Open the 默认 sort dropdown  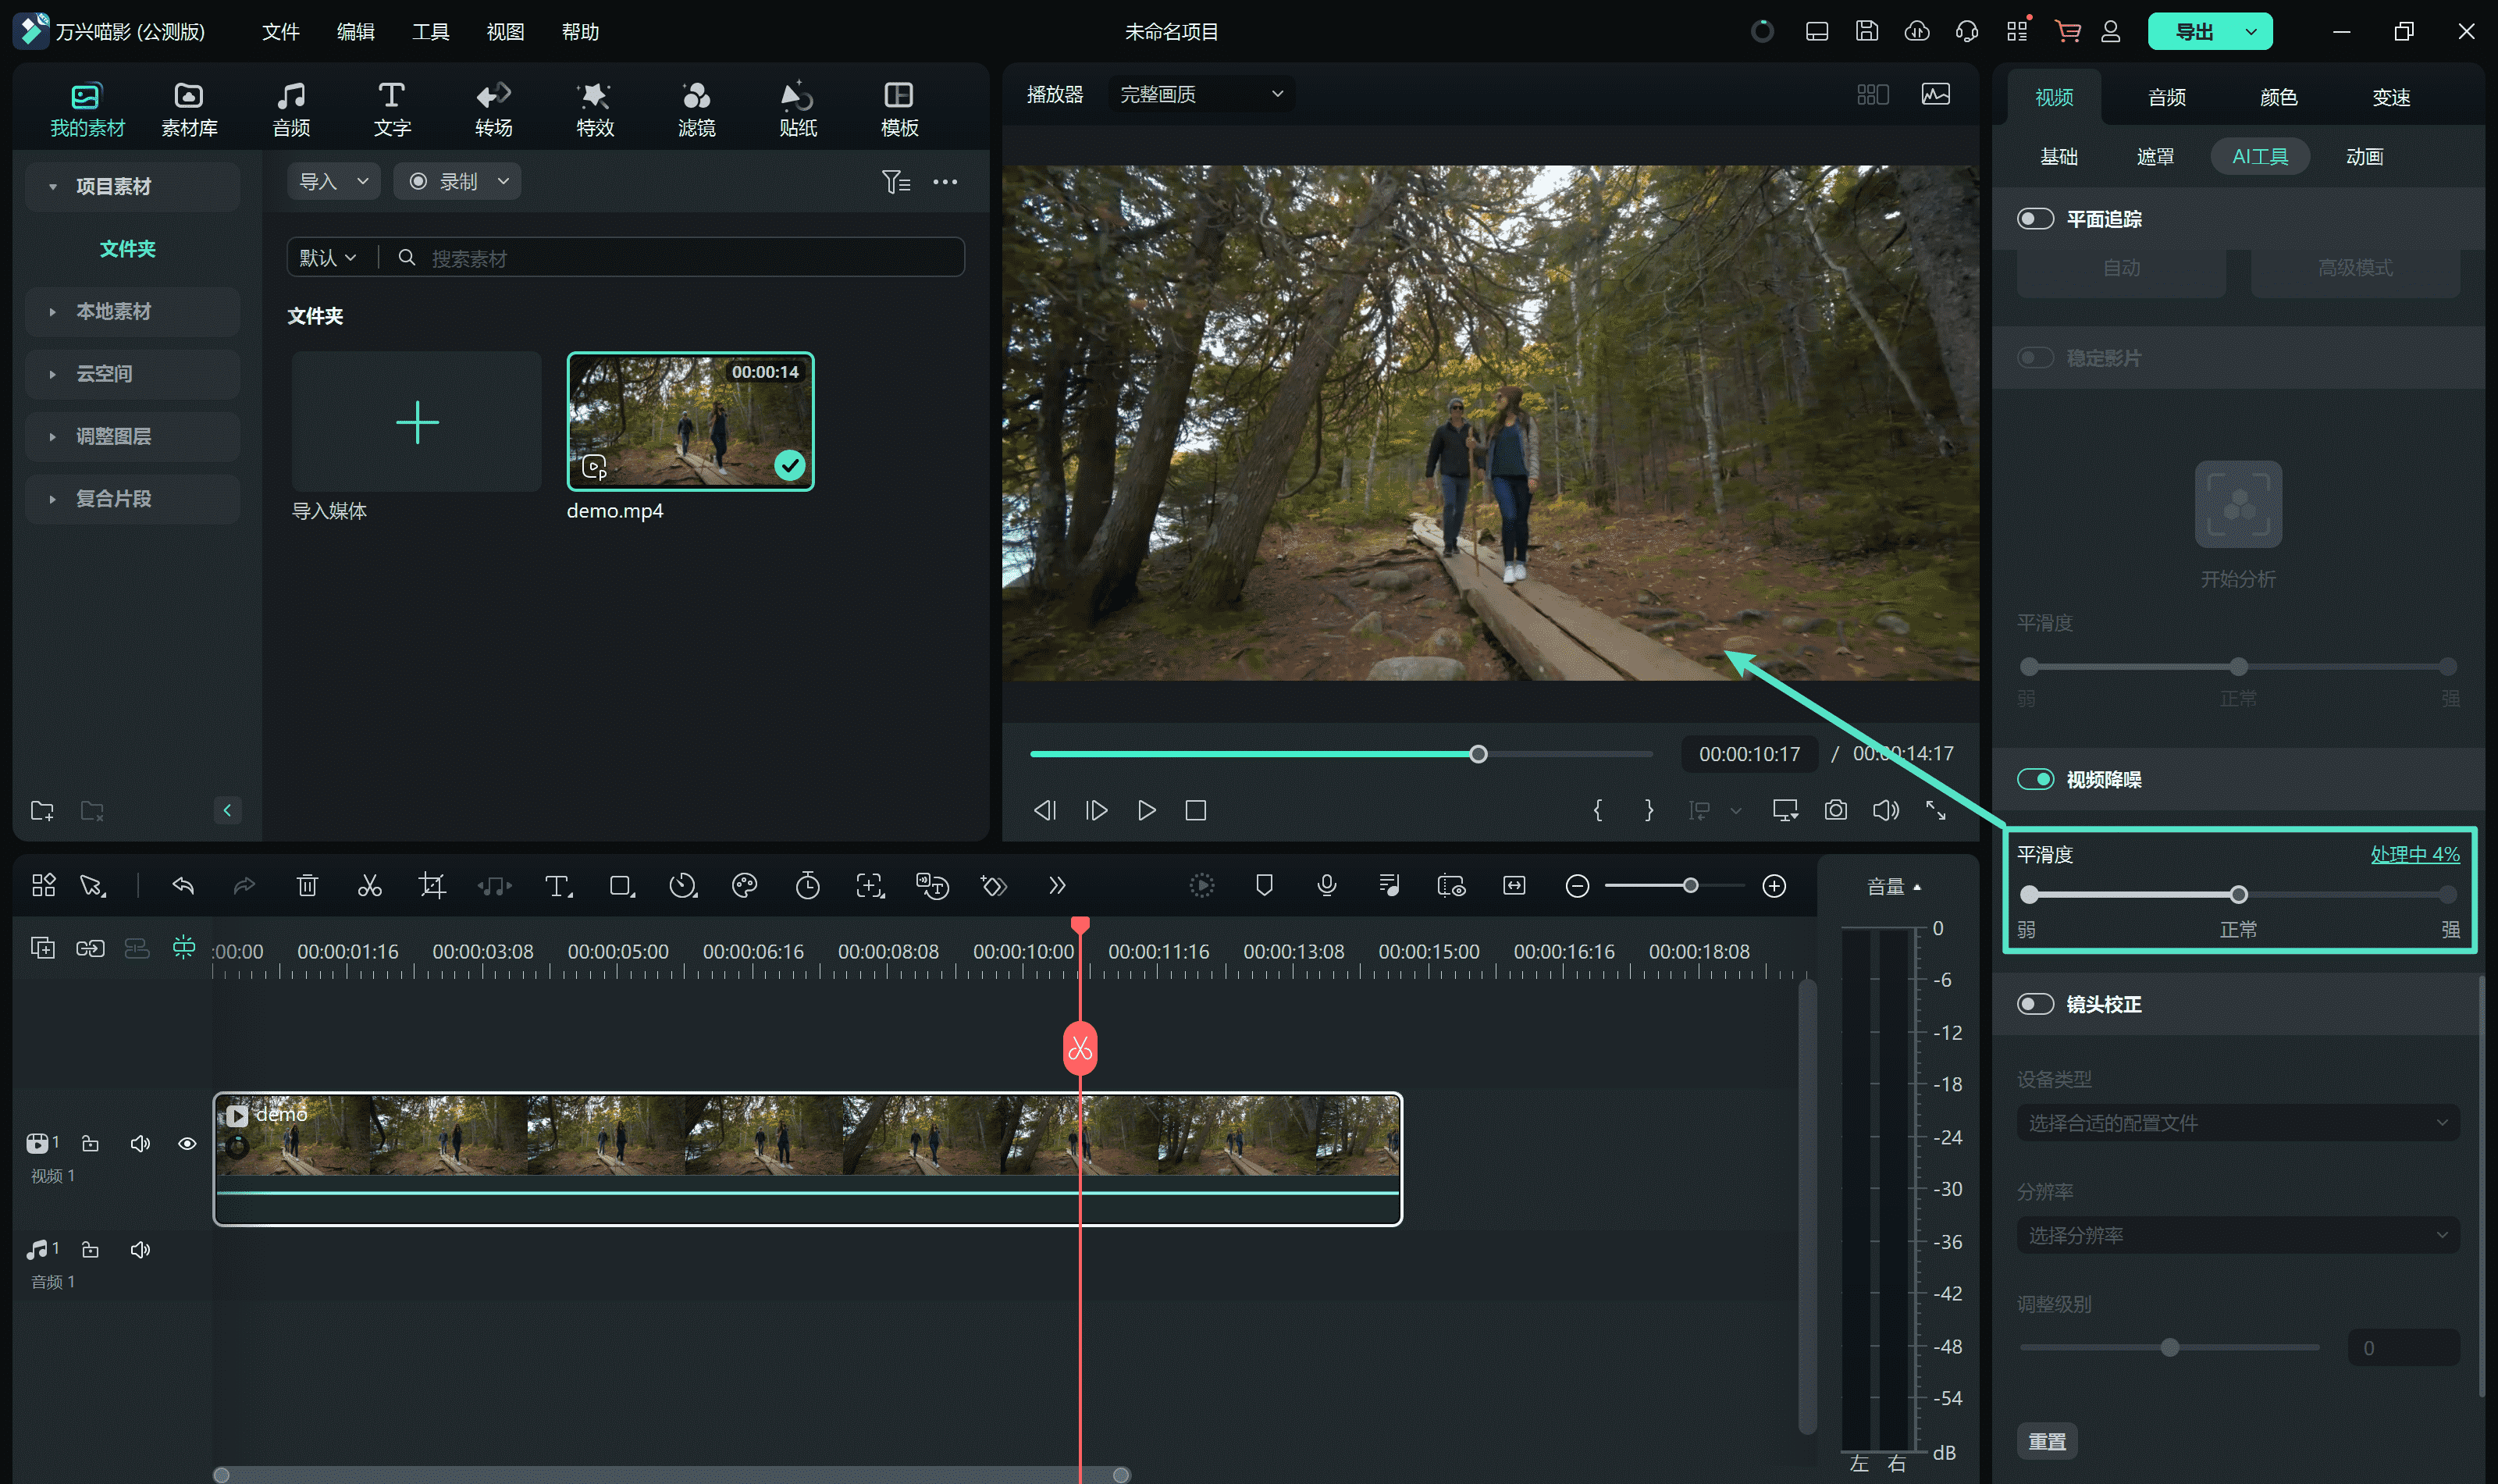(328, 258)
